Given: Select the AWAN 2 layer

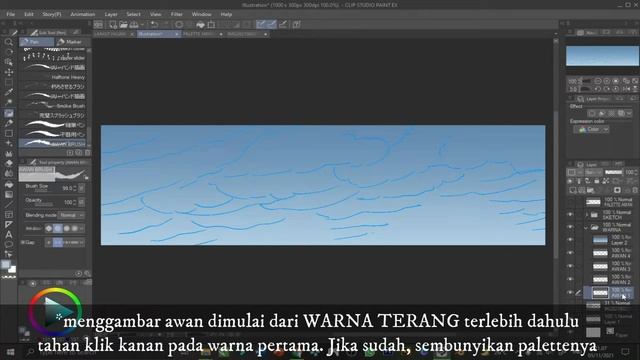Looking at the screenshot, I should (610, 280).
